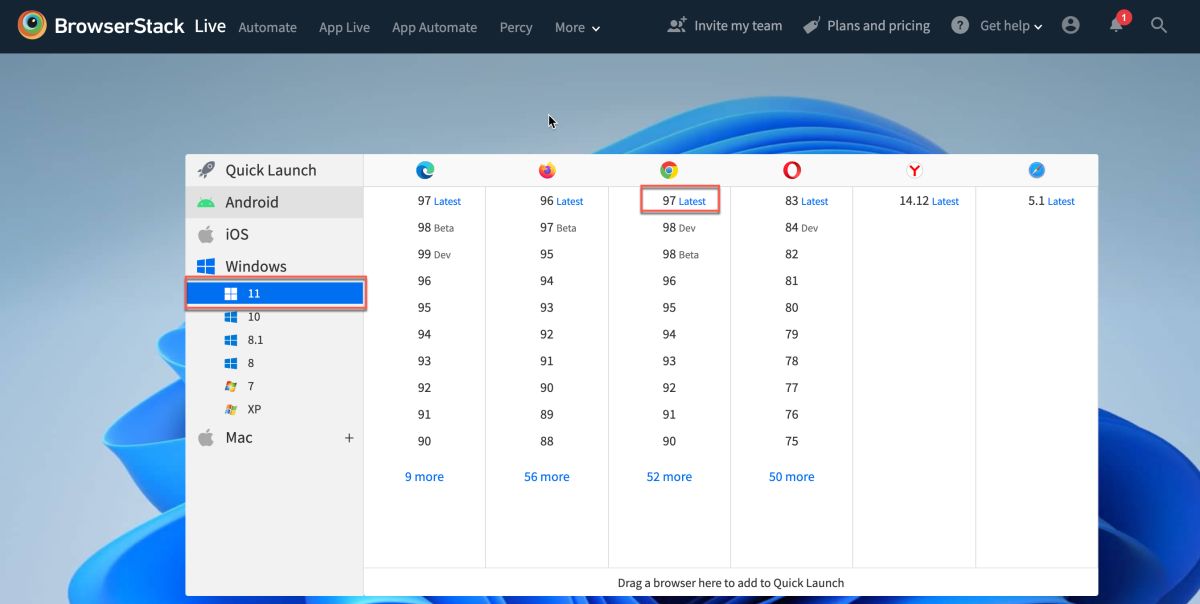Select Chrome version 93
The height and width of the screenshot is (604, 1200).
point(669,361)
